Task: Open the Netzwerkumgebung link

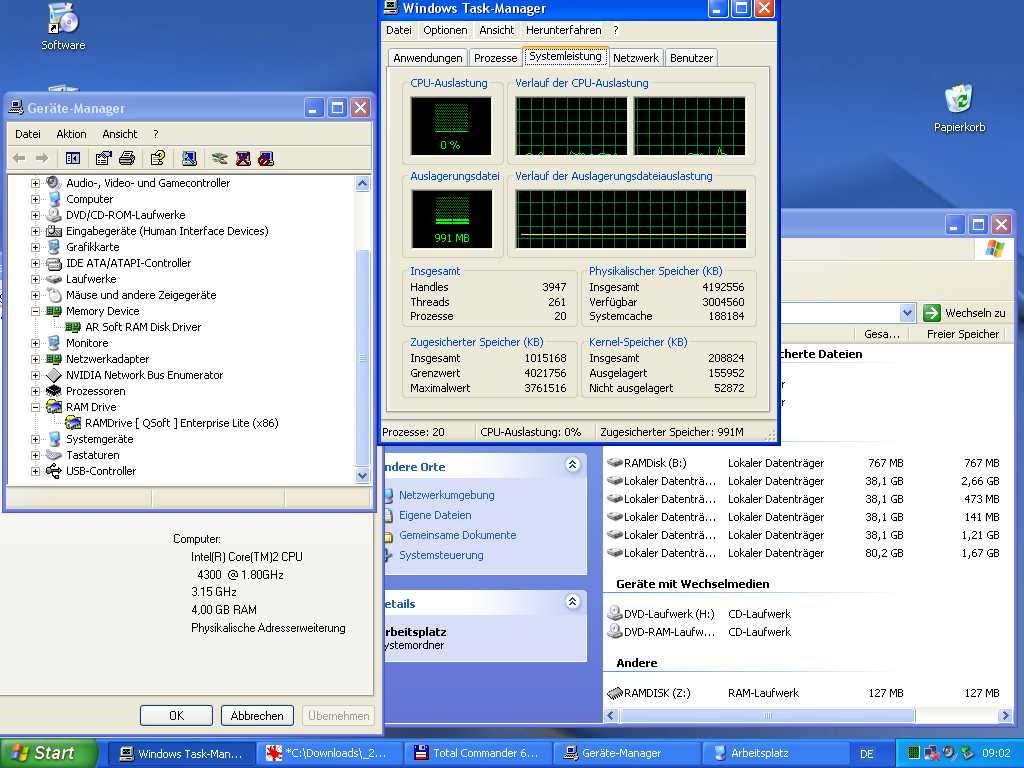Action: pyautogui.click(x=447, y=495)
